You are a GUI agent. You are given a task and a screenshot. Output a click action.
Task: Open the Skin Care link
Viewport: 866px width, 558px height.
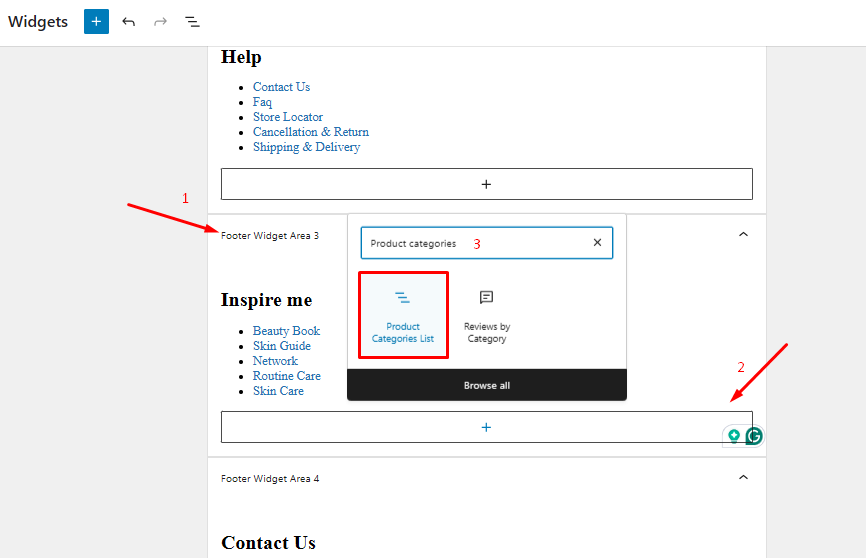[278, 390]
